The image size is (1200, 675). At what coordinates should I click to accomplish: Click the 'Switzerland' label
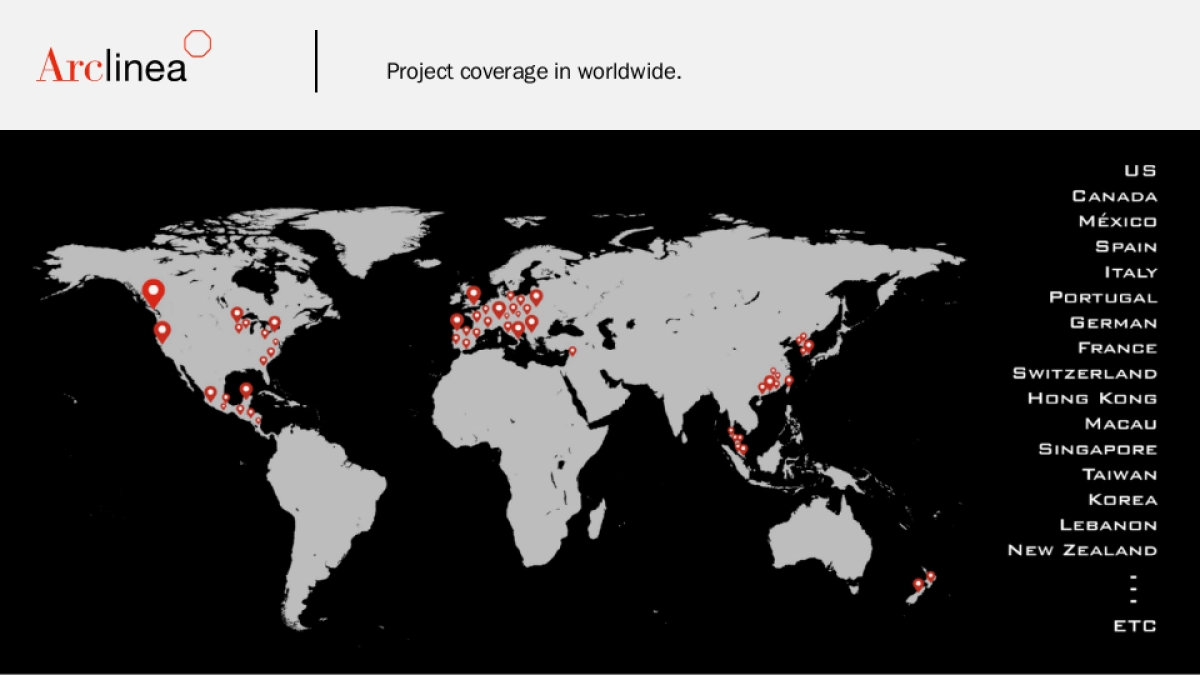1085,373
